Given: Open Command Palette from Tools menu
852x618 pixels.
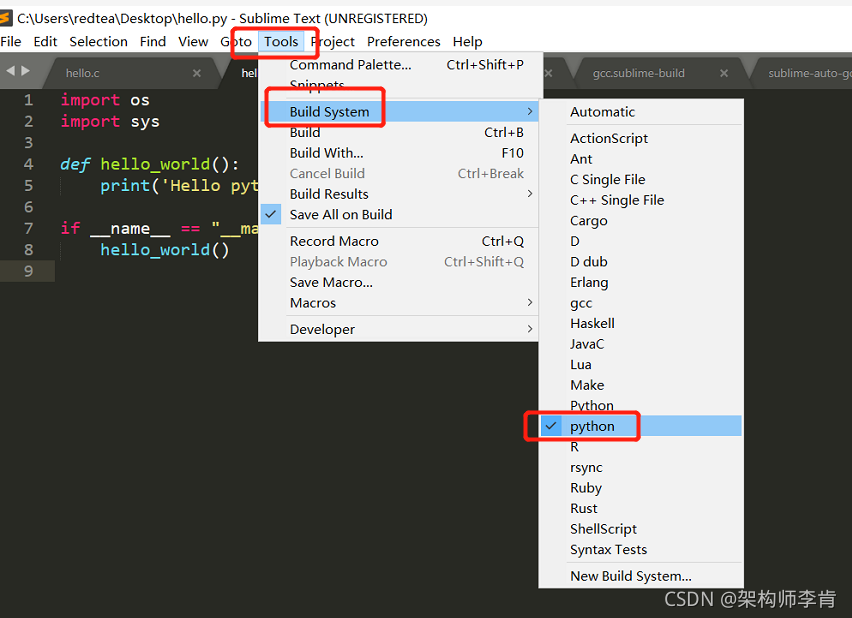Looking at the screenshot, I should tap(400, 65).
